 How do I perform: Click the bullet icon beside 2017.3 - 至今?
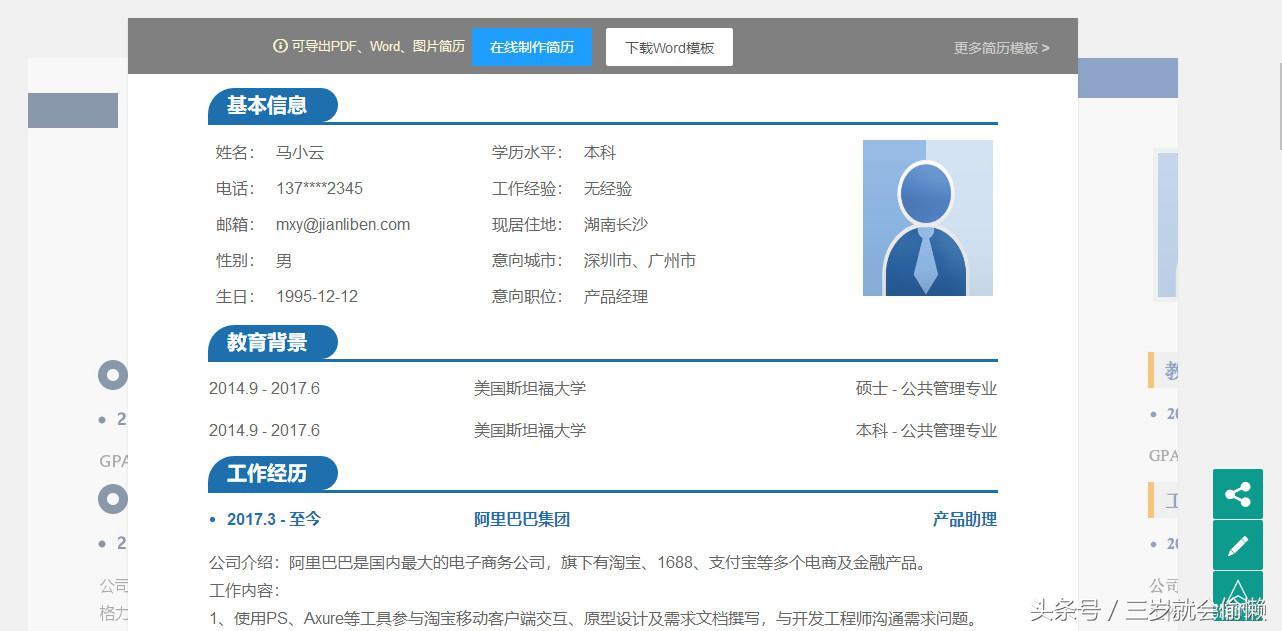click(211, 520)
